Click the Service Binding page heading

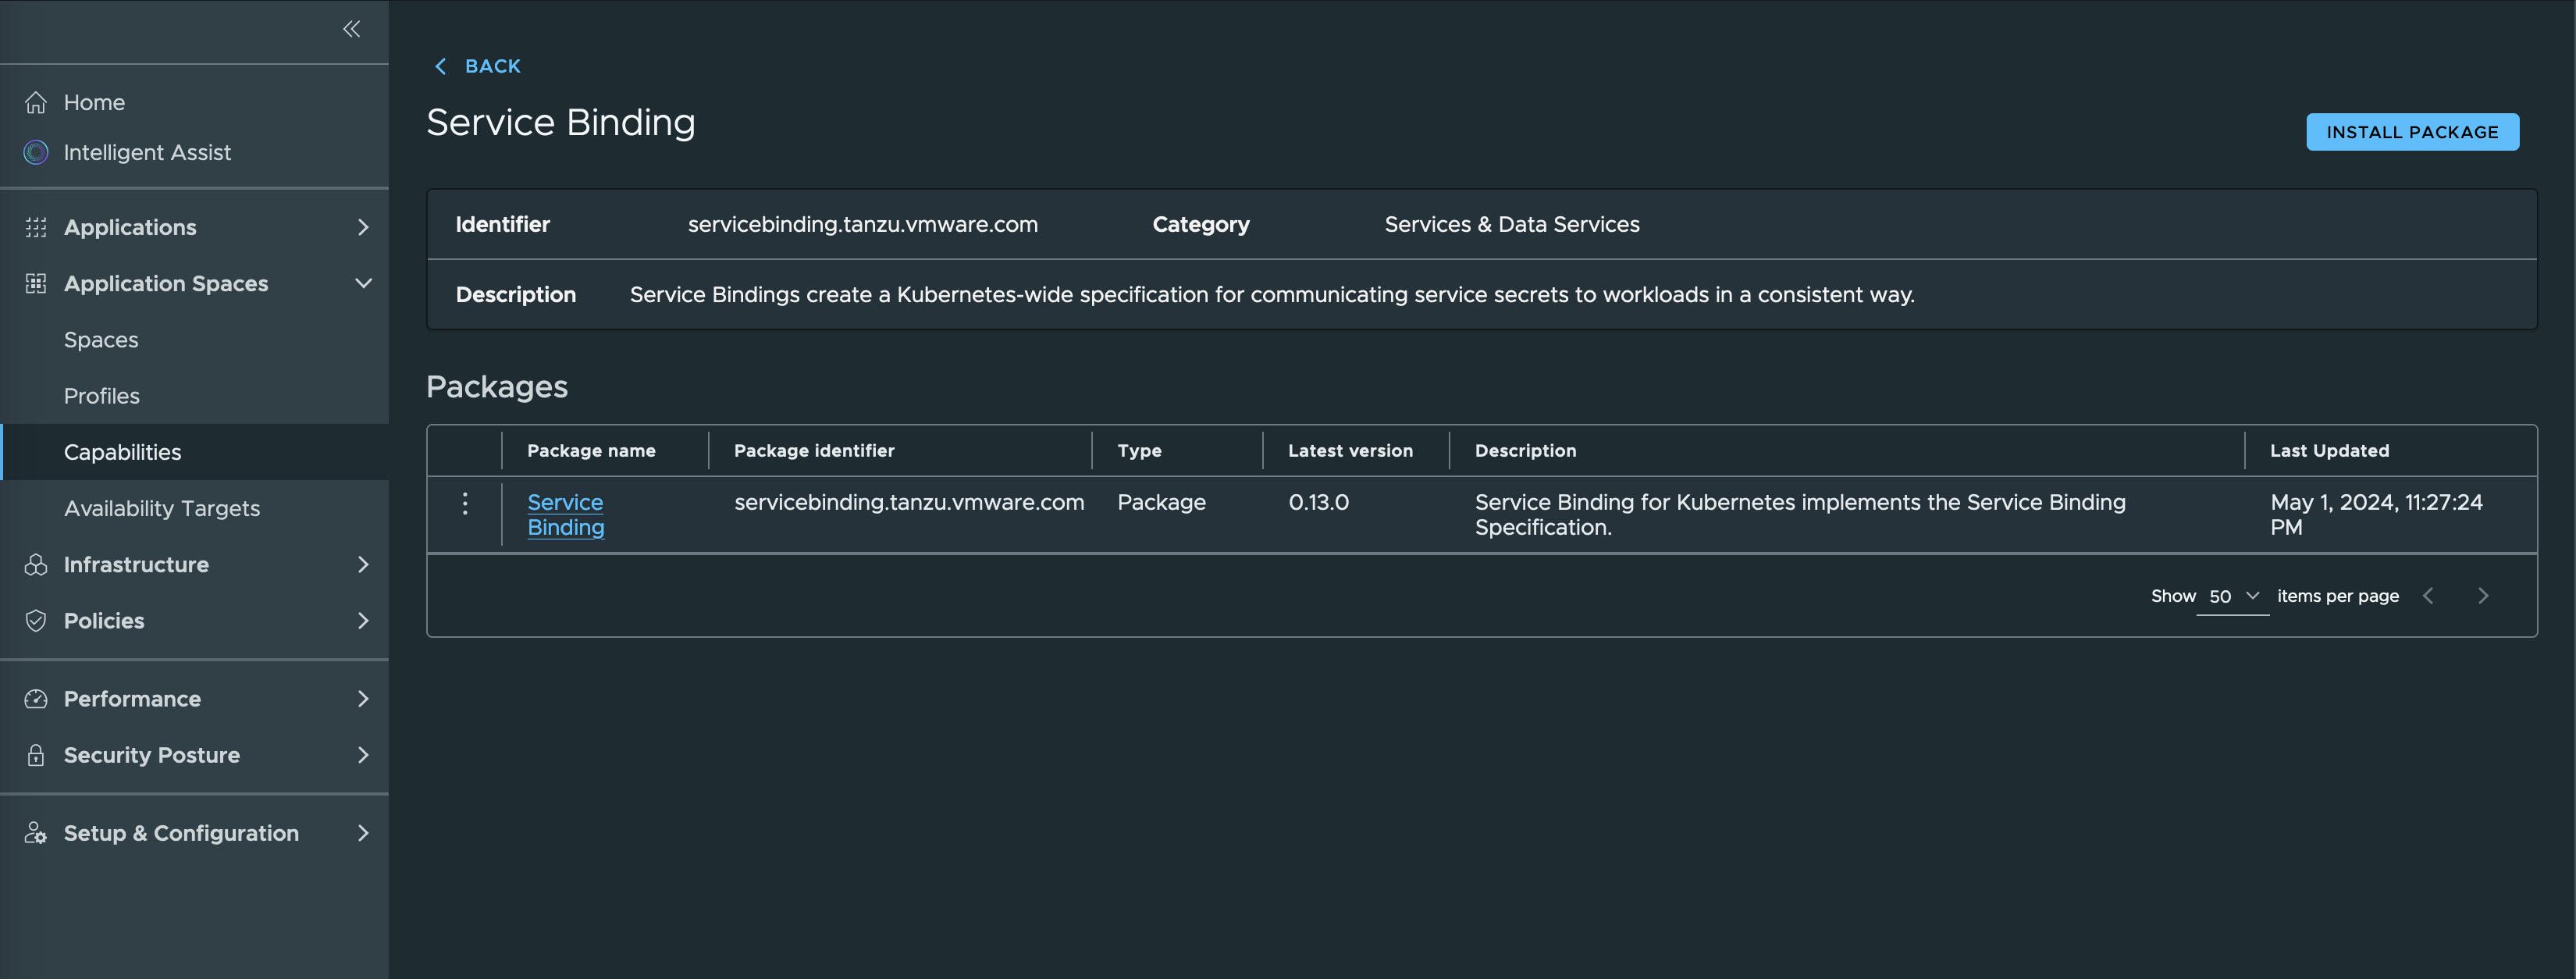coord(560,122)
